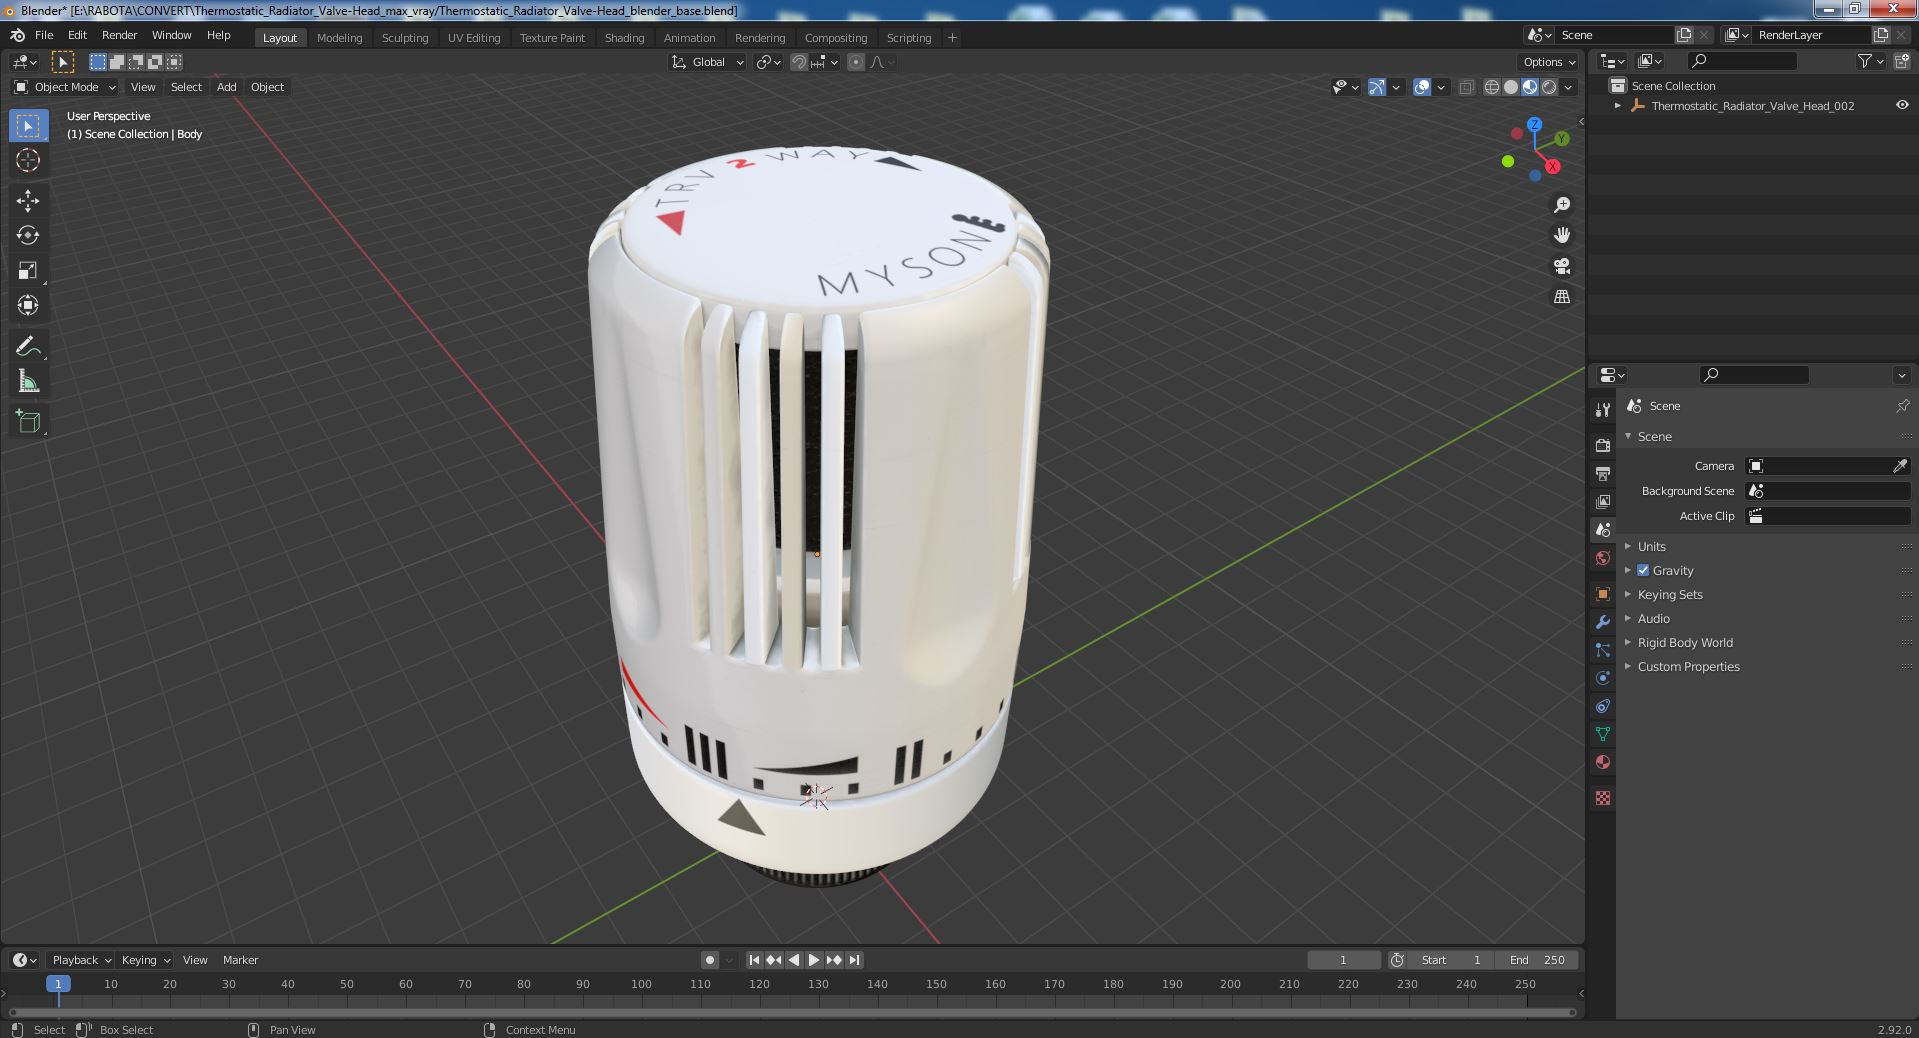This screenshot has width=1919, height=1038.
Task: Open the Material properties tab
Action: tap(1603, 762)
